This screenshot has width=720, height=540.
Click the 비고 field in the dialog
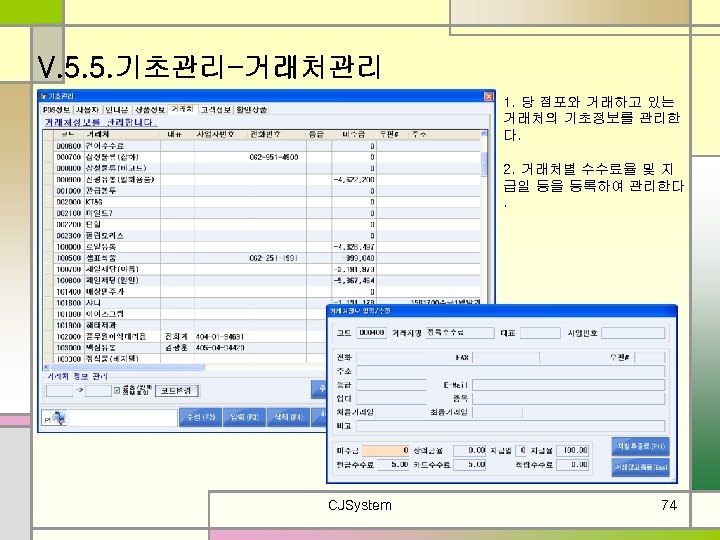pos(511,426)
